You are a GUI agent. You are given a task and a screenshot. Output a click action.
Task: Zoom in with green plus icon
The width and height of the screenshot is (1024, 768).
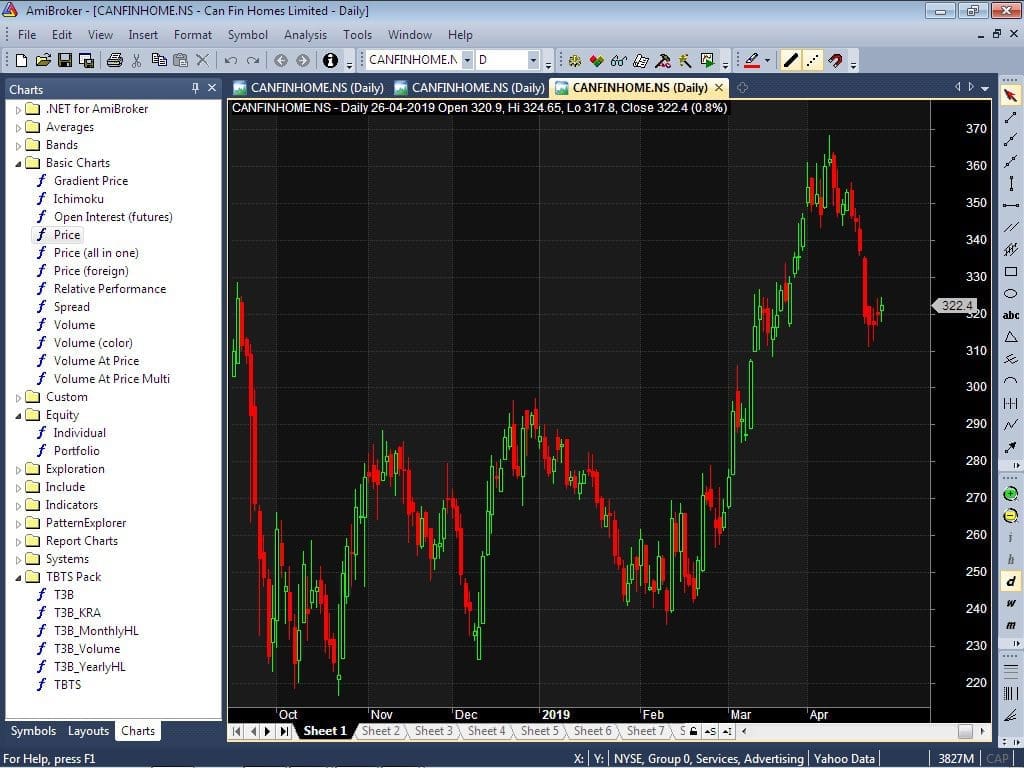pyautogui.click(x=1010, y=494)
